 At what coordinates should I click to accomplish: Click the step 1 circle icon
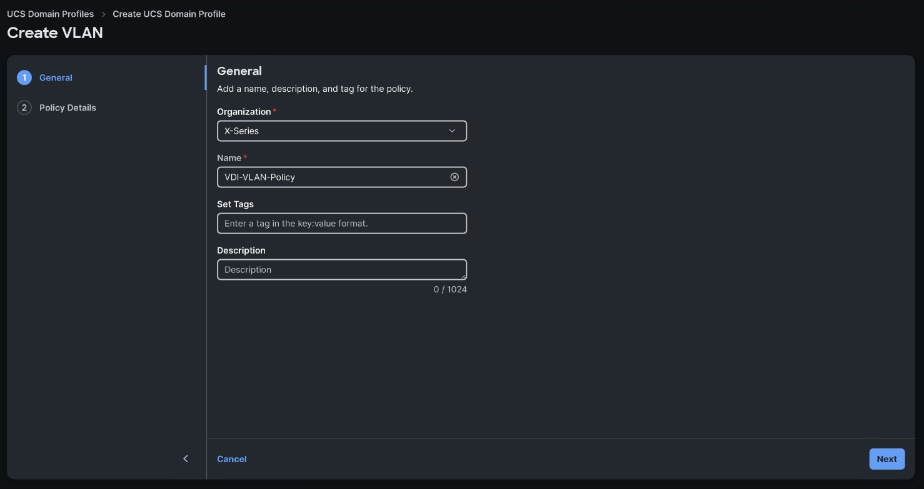pos(24,78)
